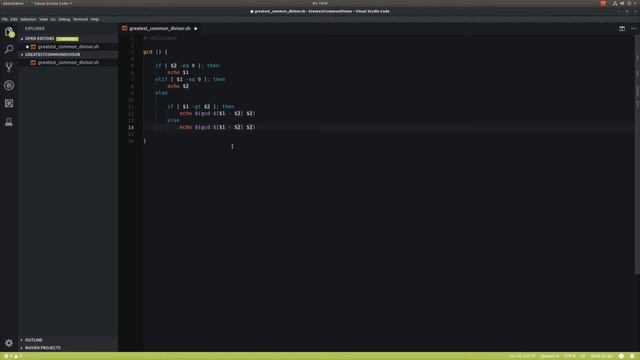The width and height of the screenshot is (640, 360).
Task: Open the Help menu
Action: coord(95,19)
